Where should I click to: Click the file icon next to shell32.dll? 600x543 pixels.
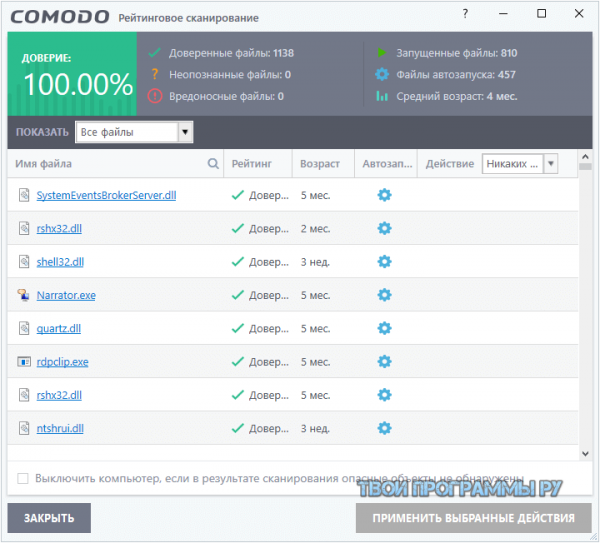(24, 261)
